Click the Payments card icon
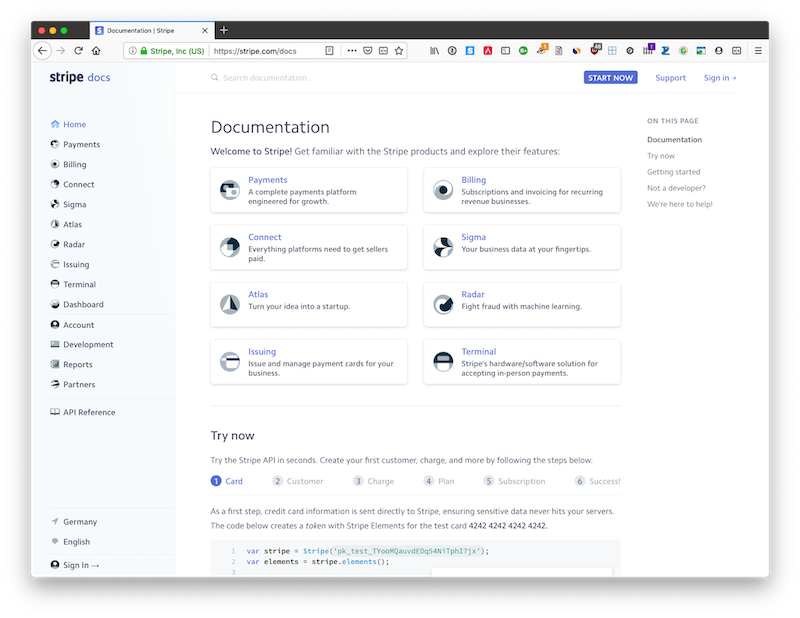 click(x=230, y=190)
